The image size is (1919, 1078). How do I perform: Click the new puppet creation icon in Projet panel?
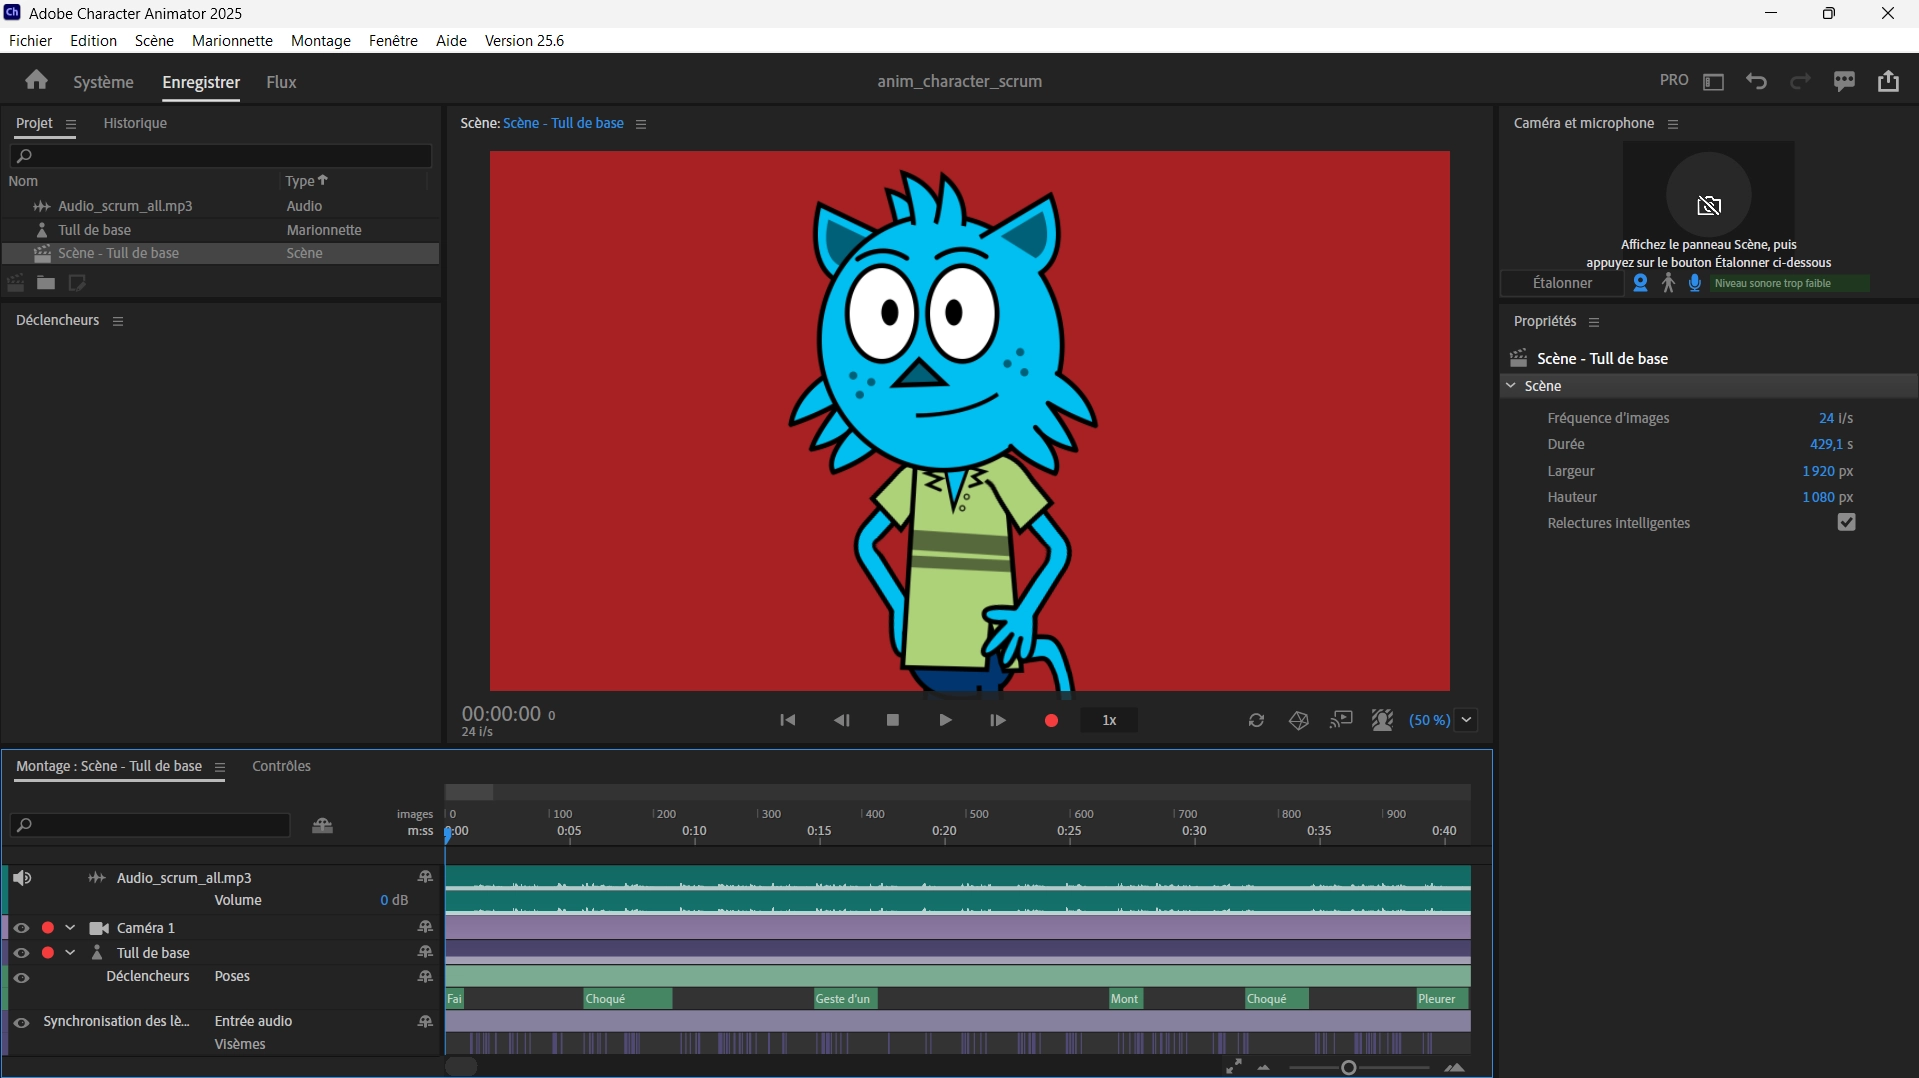[x=78, y=283]
